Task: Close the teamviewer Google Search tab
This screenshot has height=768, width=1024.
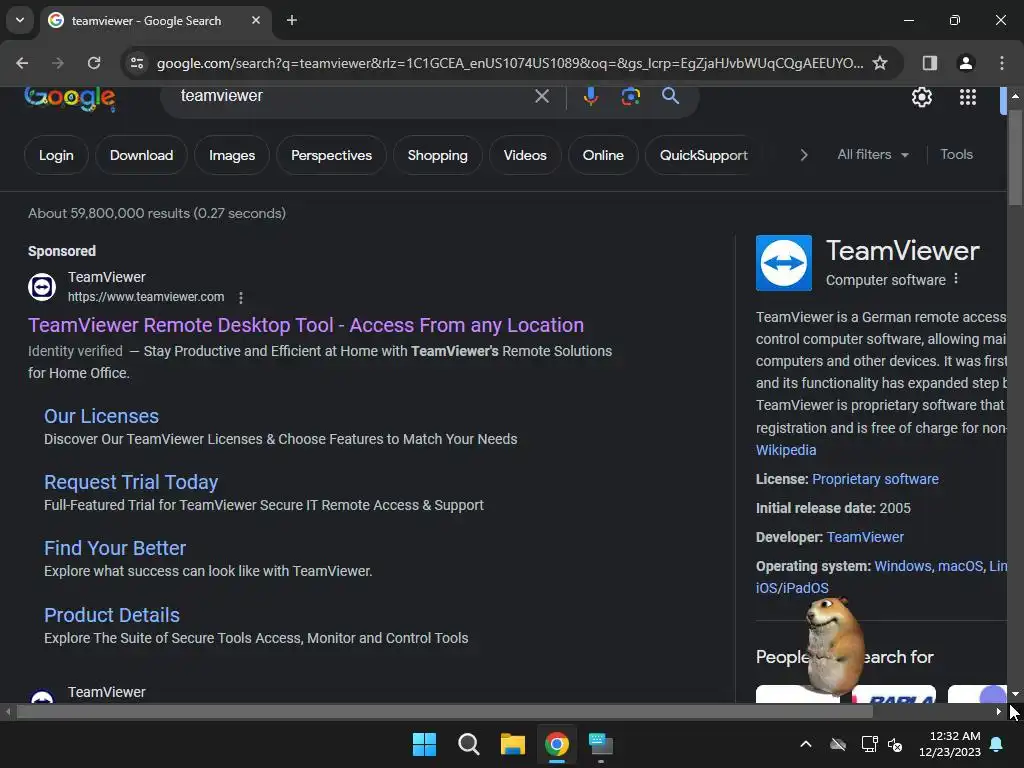Action: [x=256, y=20]
